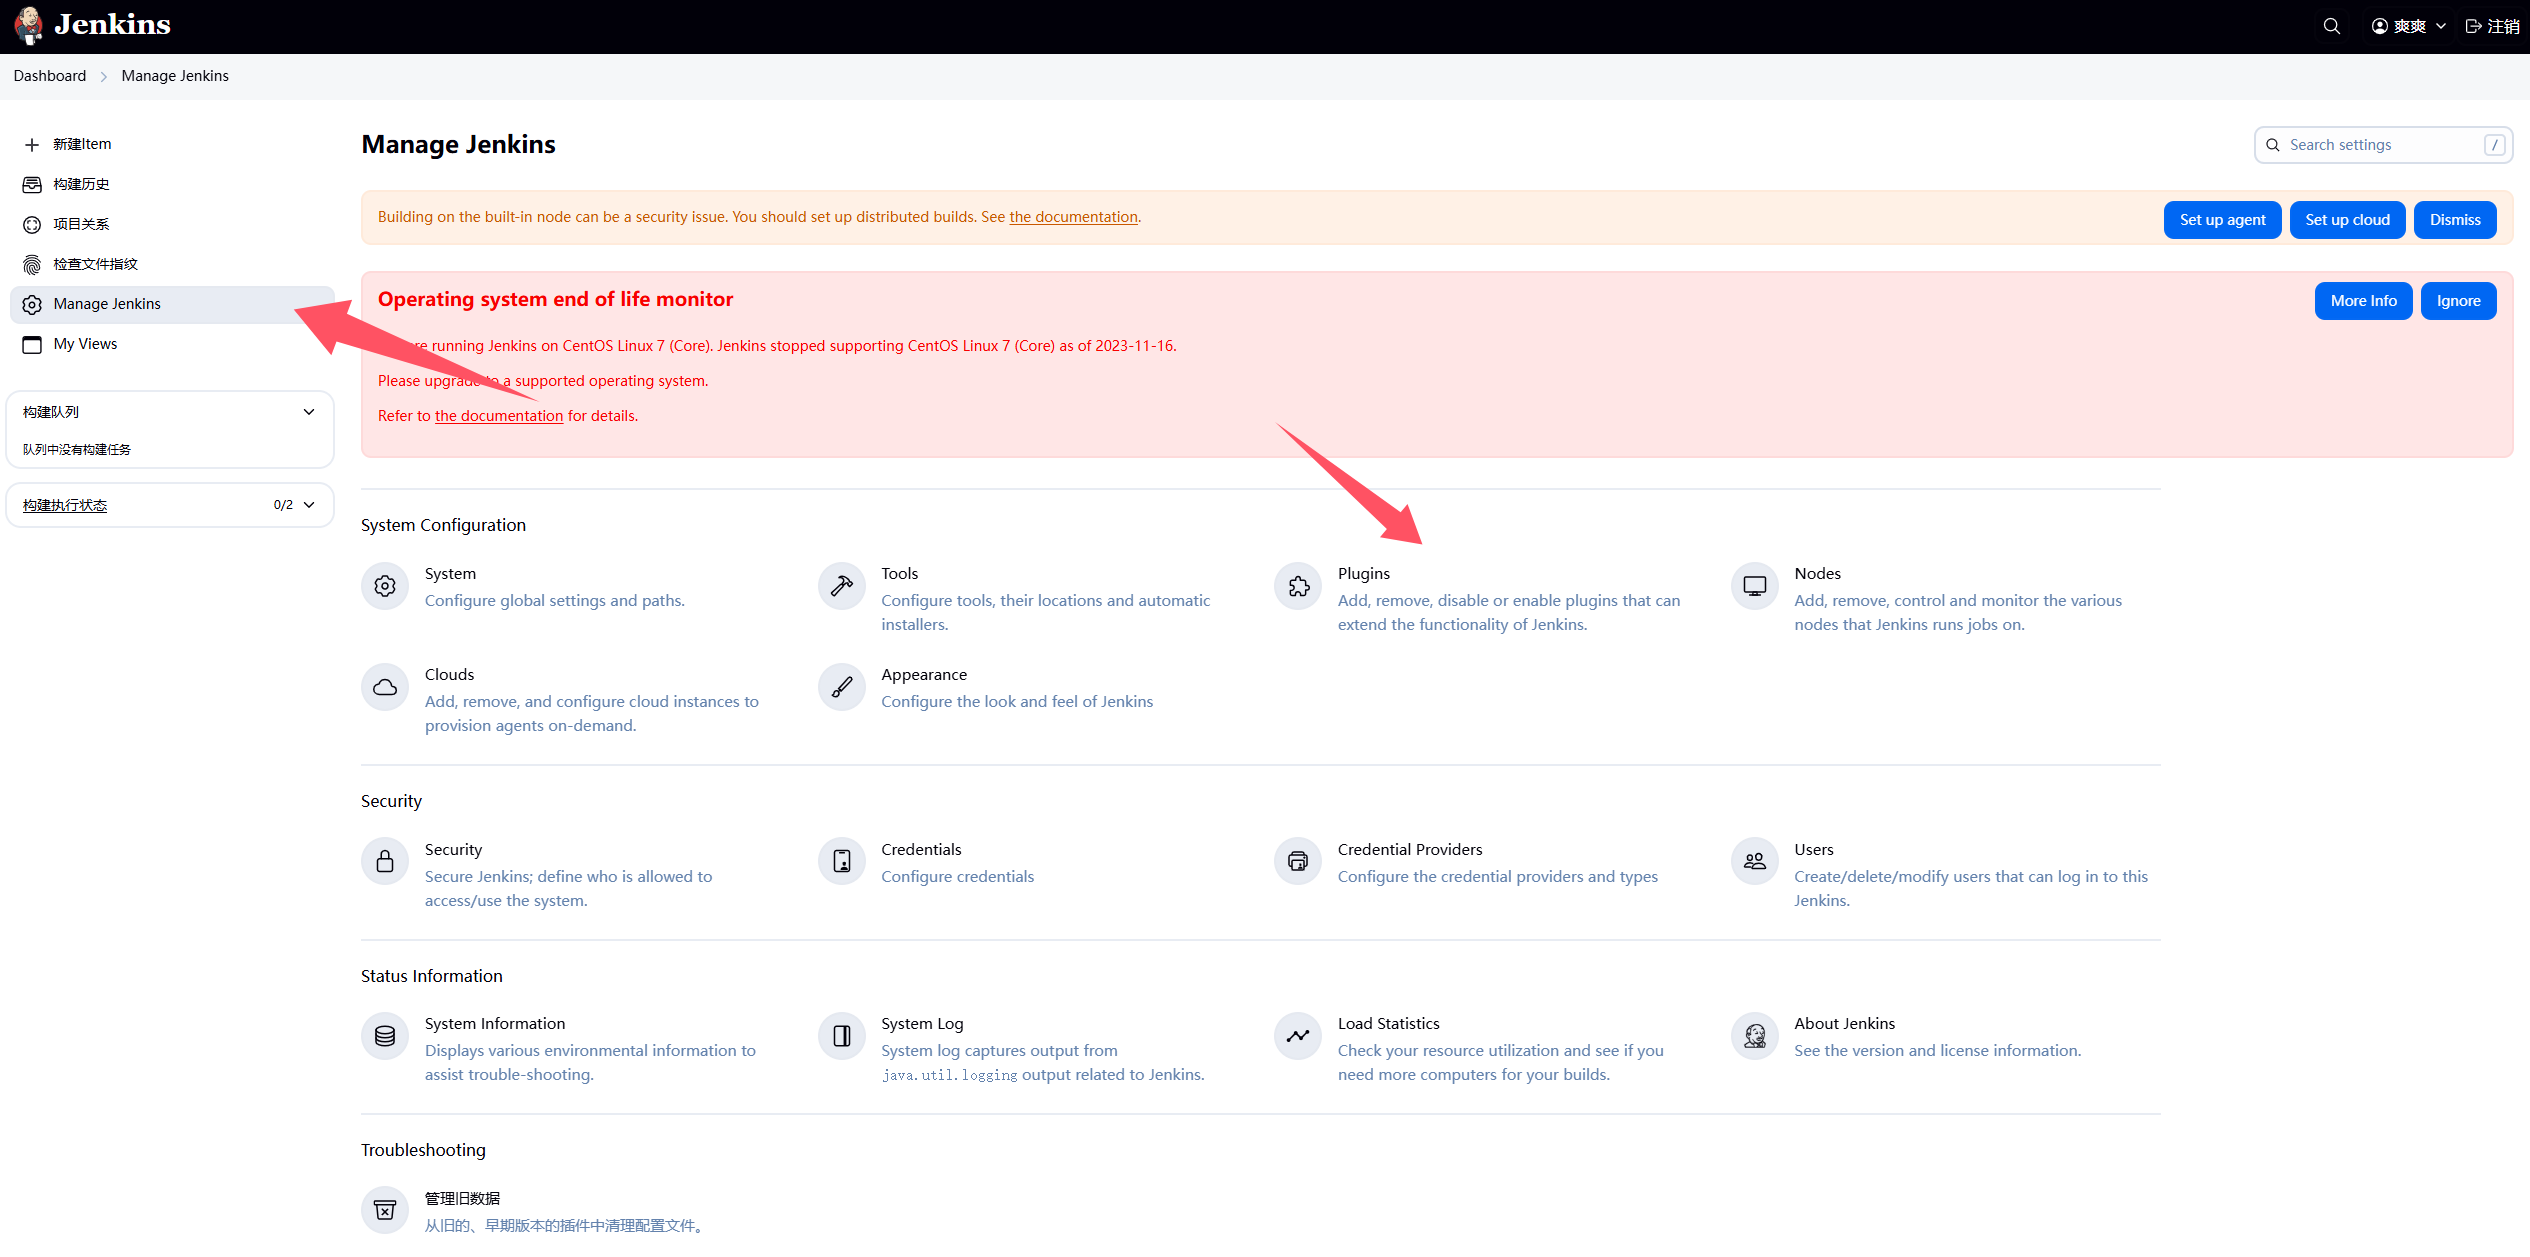The height and width of the screenshot is (1257, 2530).
Task: Open Credentials title link
Action: (x=921, y=850)
